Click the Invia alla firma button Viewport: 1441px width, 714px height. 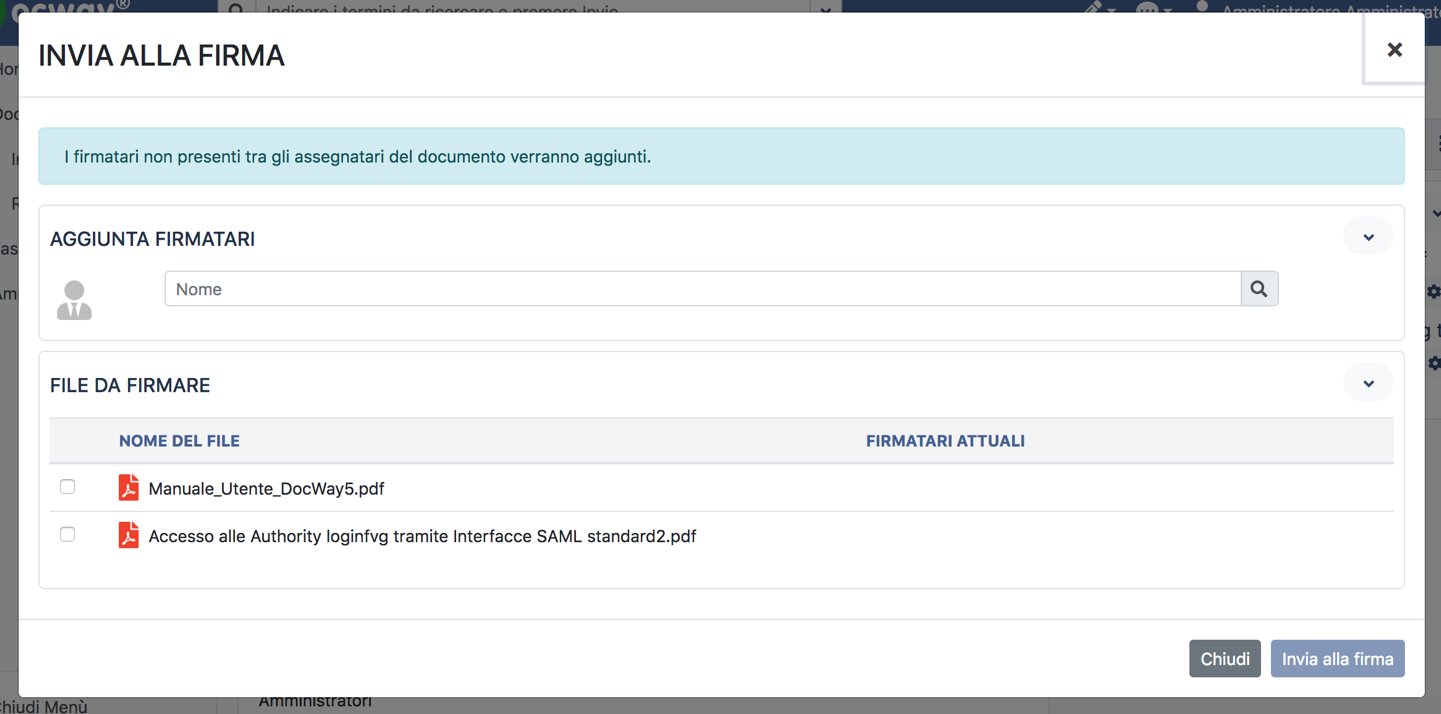(1337, 659)
